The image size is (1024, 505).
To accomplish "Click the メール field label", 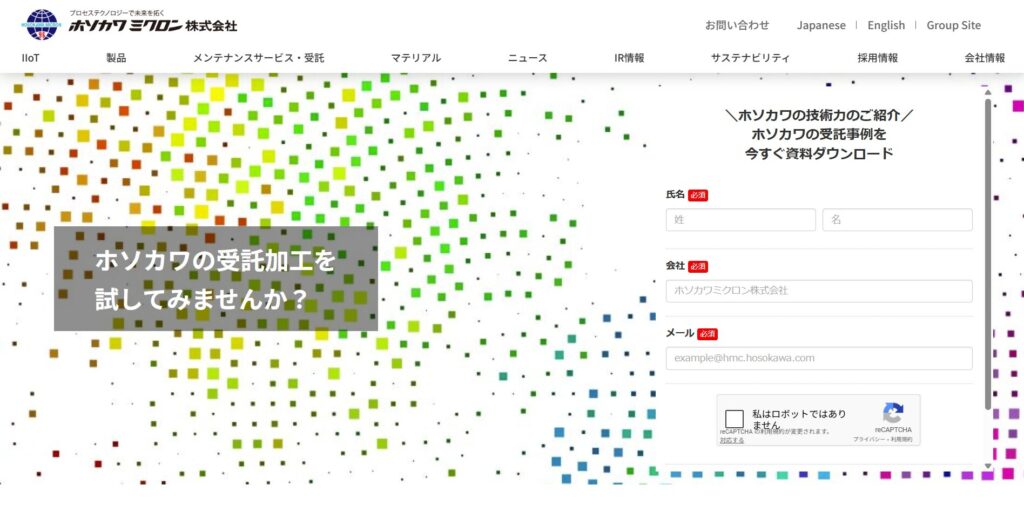I will 680,333.
